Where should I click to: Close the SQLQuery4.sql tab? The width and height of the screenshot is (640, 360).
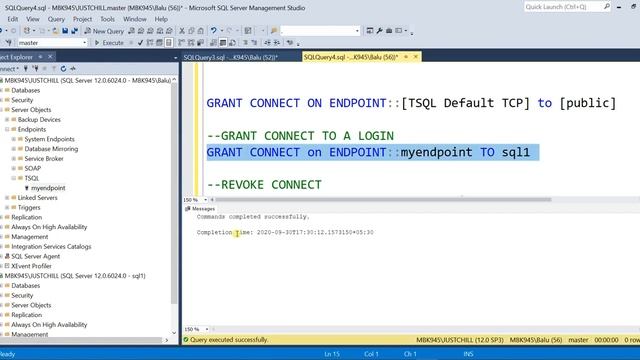pyautogui.click(x=416, y=57)
